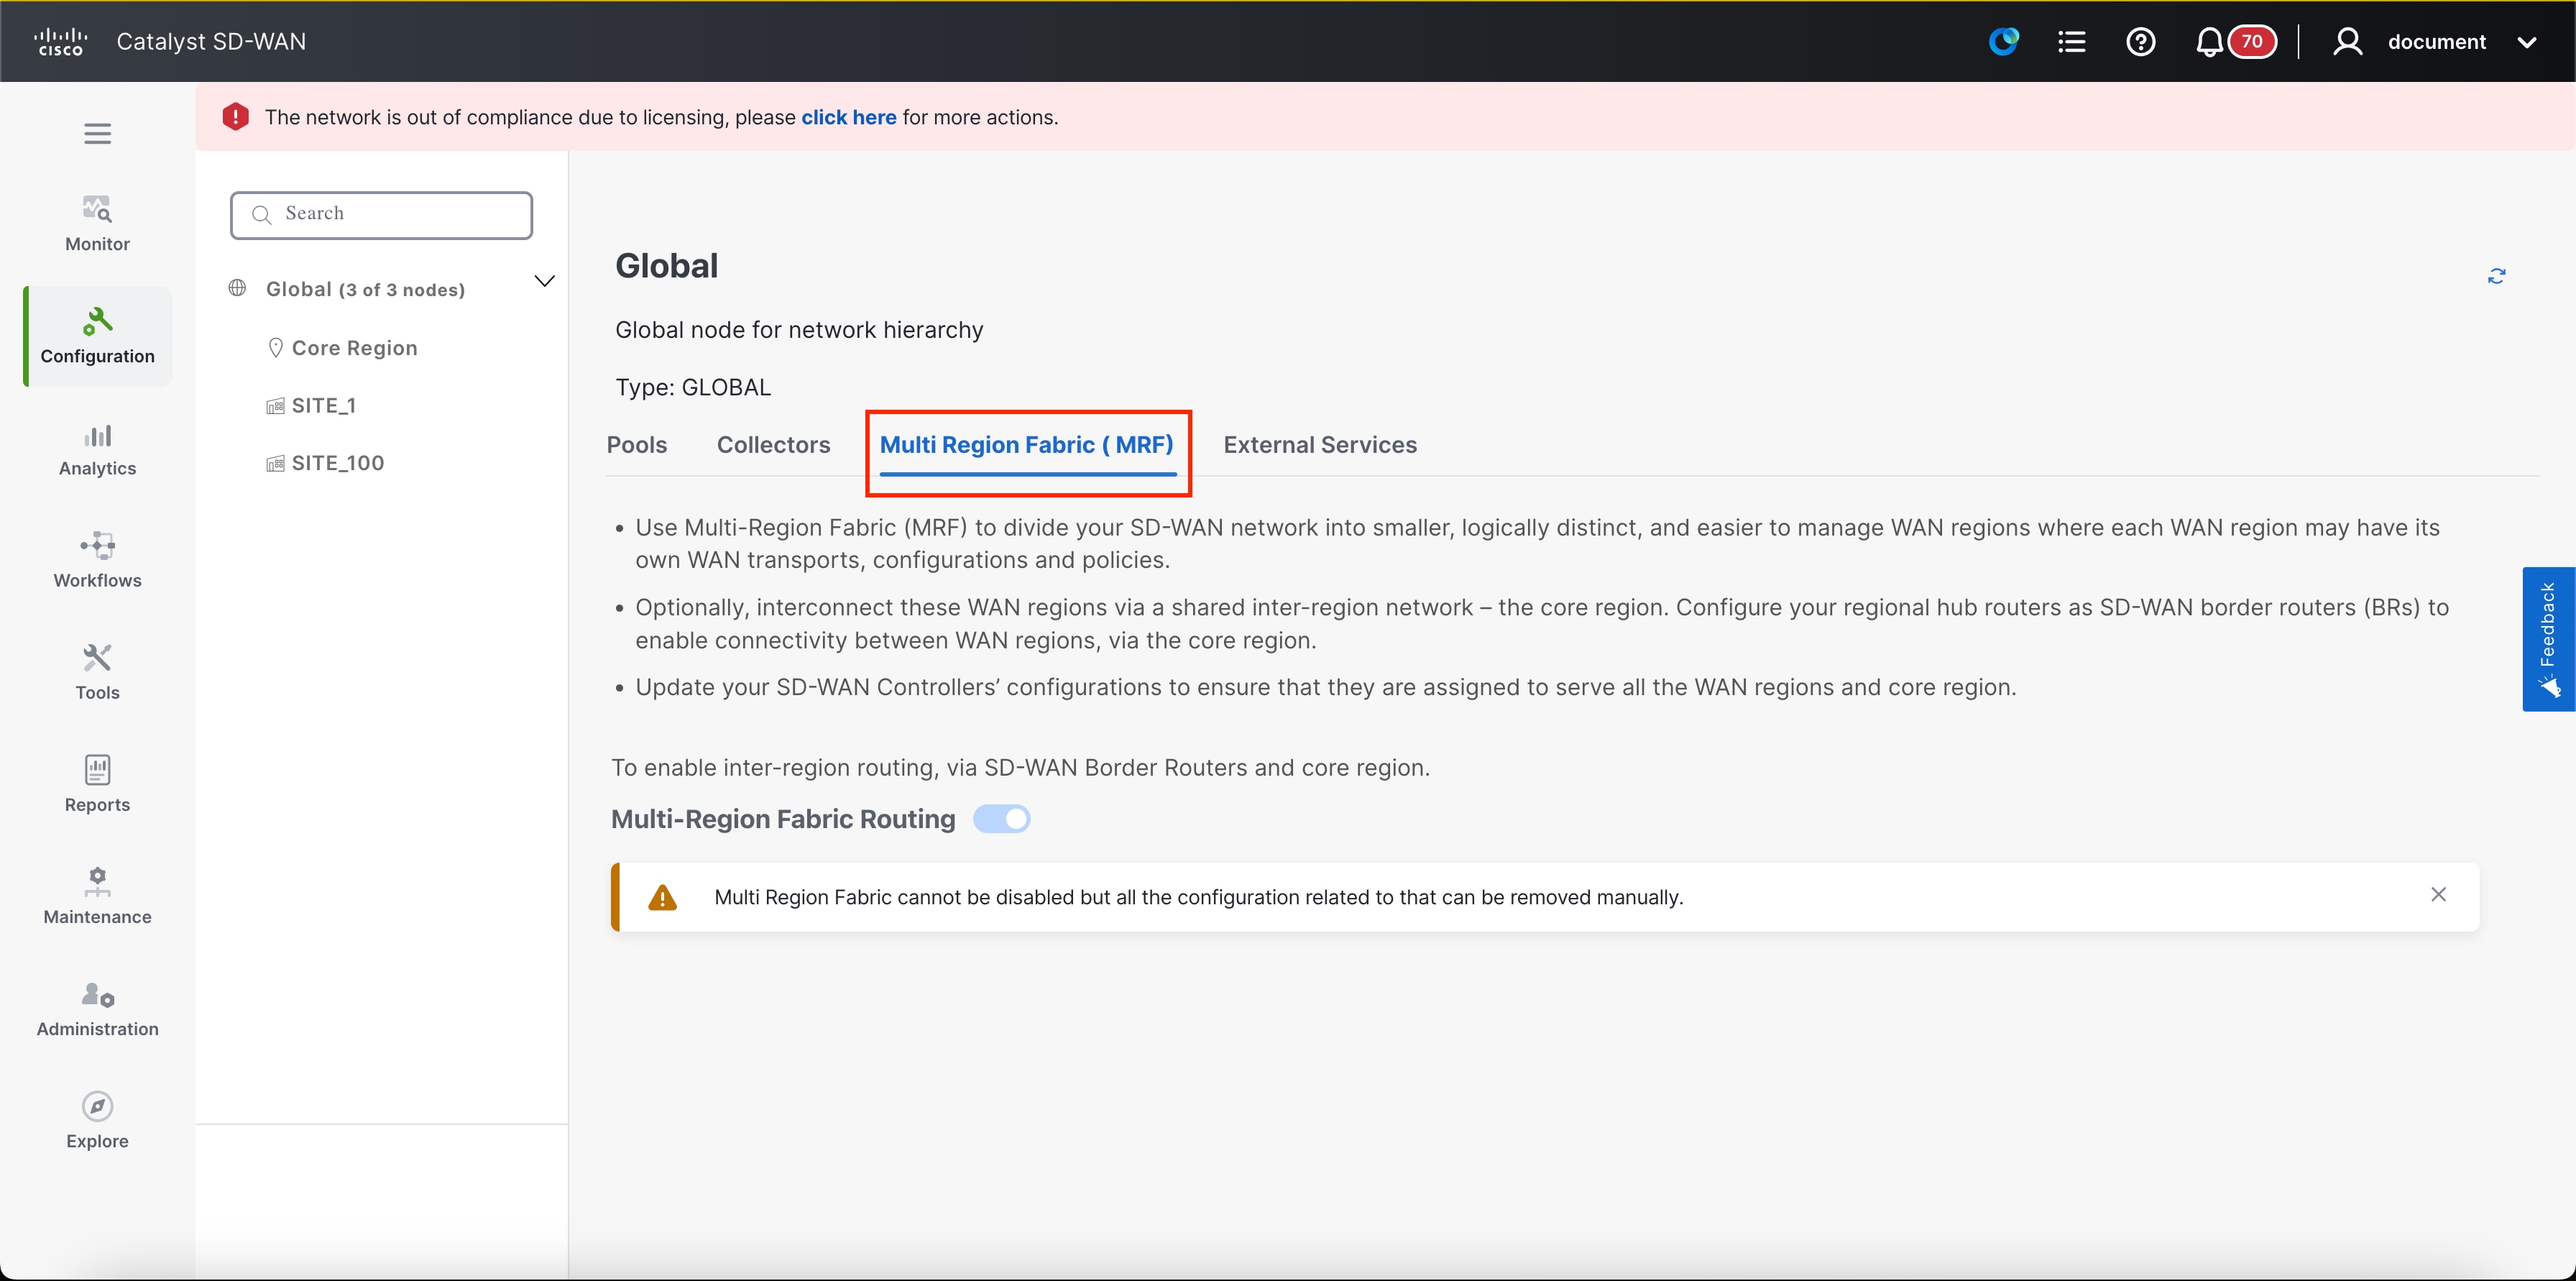This screenshot has height=1281, width=2576.
Task: Open the task list icon in header
Action: 2072,41
